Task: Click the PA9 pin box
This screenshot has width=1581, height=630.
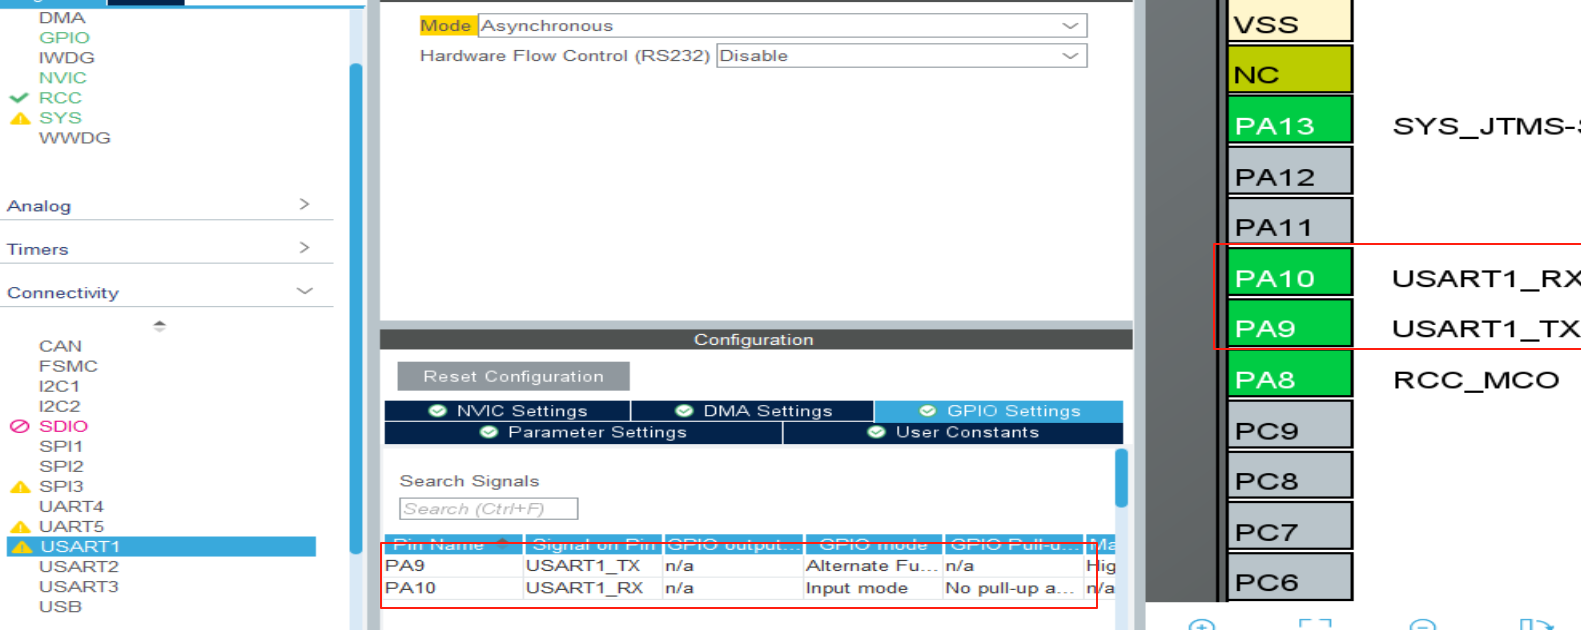Action: pos(1288,328)
